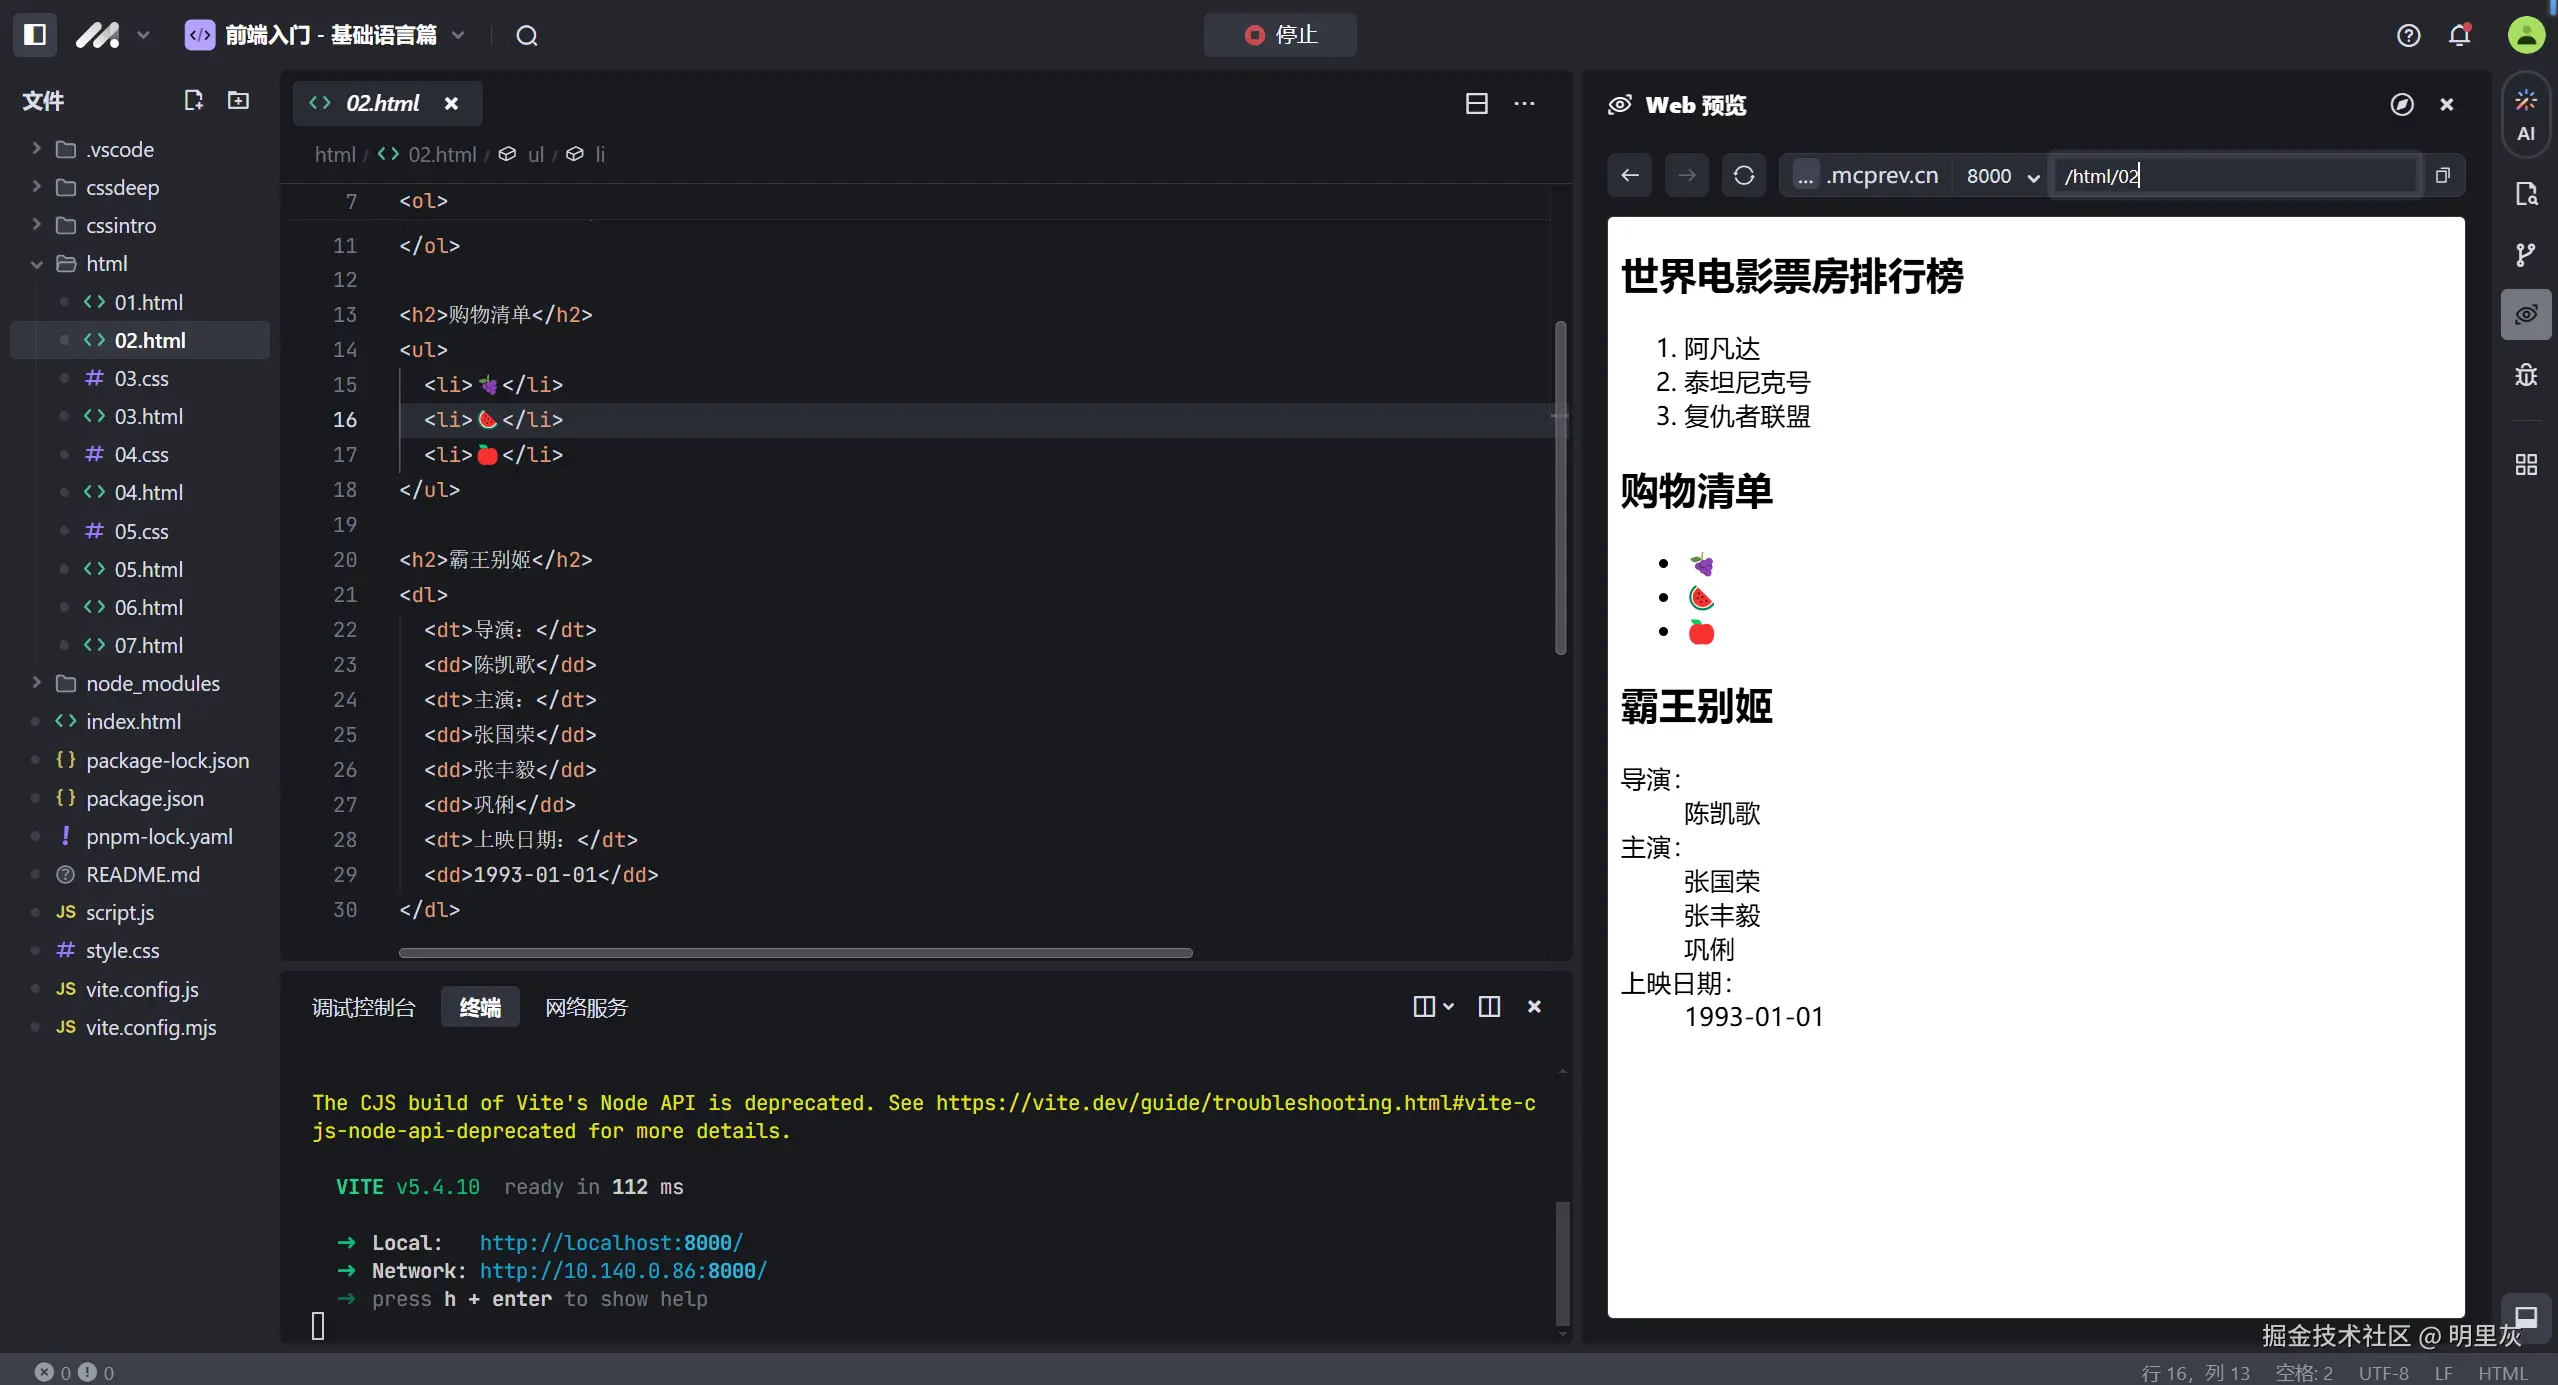Click the 停止 stop button
The image size is (2558, 1385).
pyautogui.click(x=1280, y=36)
